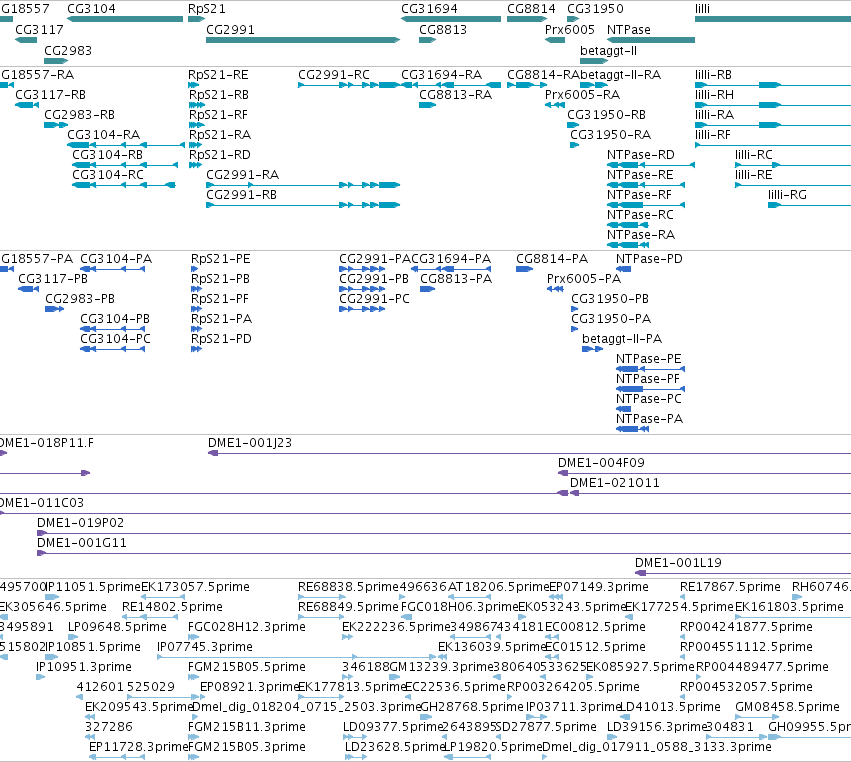The width and height of the screenshot is (851, 762).
Task: Open the LD23628.5prime EST label
Action: tap(395, 747)
